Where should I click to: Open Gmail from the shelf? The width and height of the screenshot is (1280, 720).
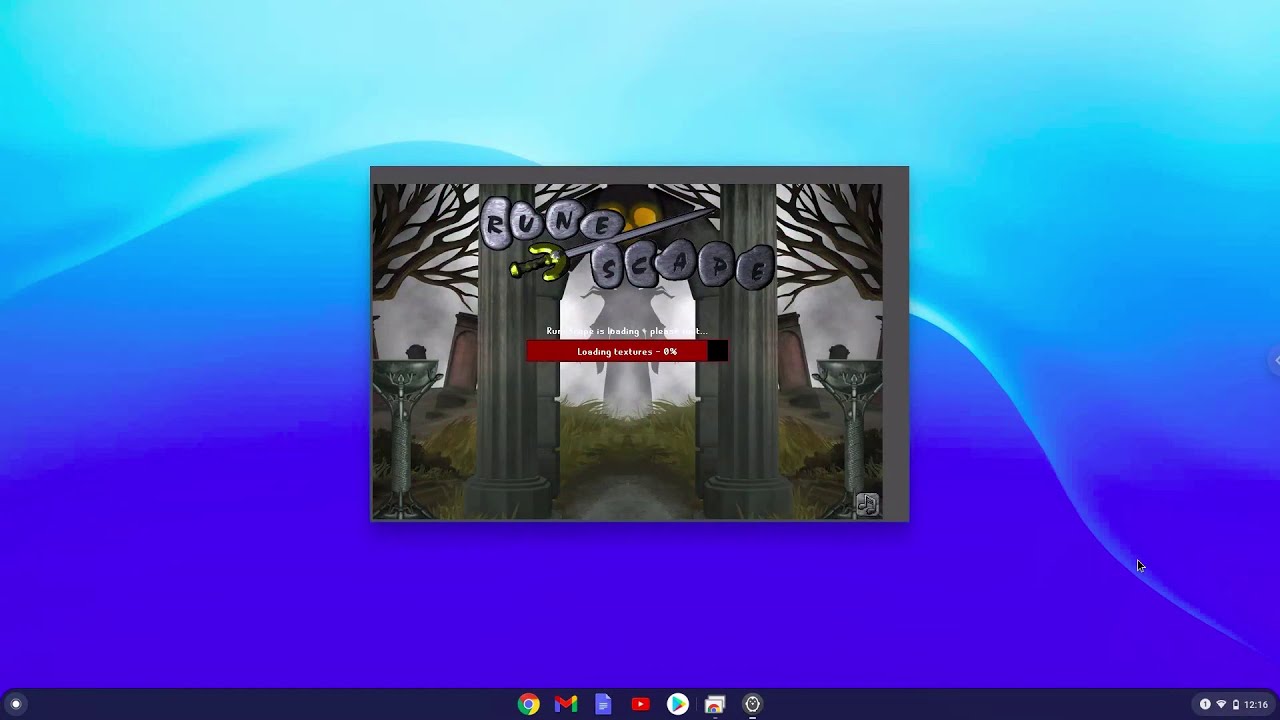(566, 704)
